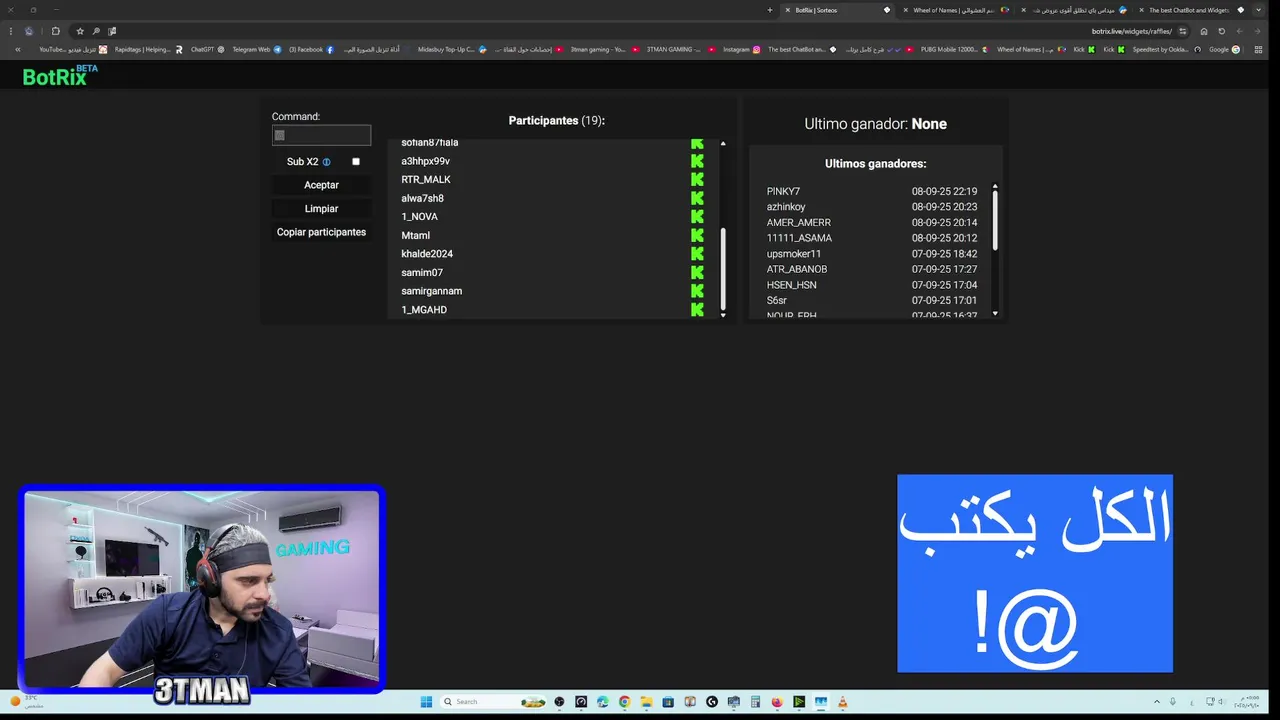1280x720 pixels.
Task: Click the Aceptar button
Action: coord(321,185)
